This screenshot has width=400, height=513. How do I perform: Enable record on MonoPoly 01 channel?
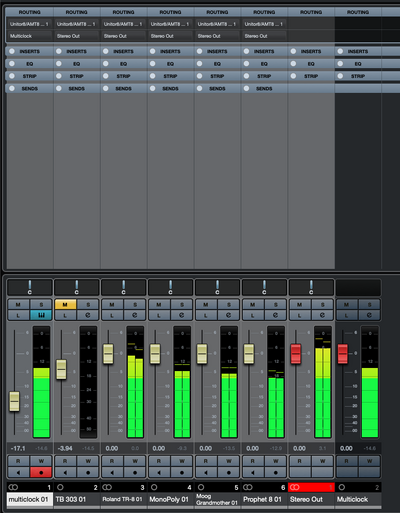coord(182,472)
